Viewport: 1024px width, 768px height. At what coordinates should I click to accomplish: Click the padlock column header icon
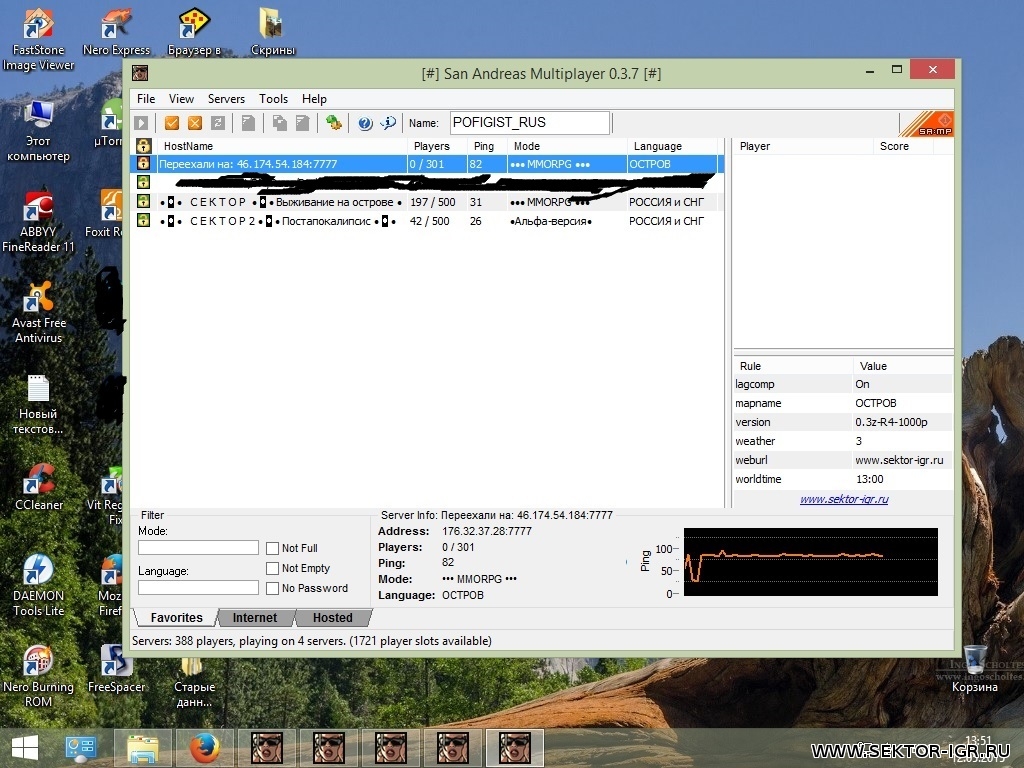[144, 146]
